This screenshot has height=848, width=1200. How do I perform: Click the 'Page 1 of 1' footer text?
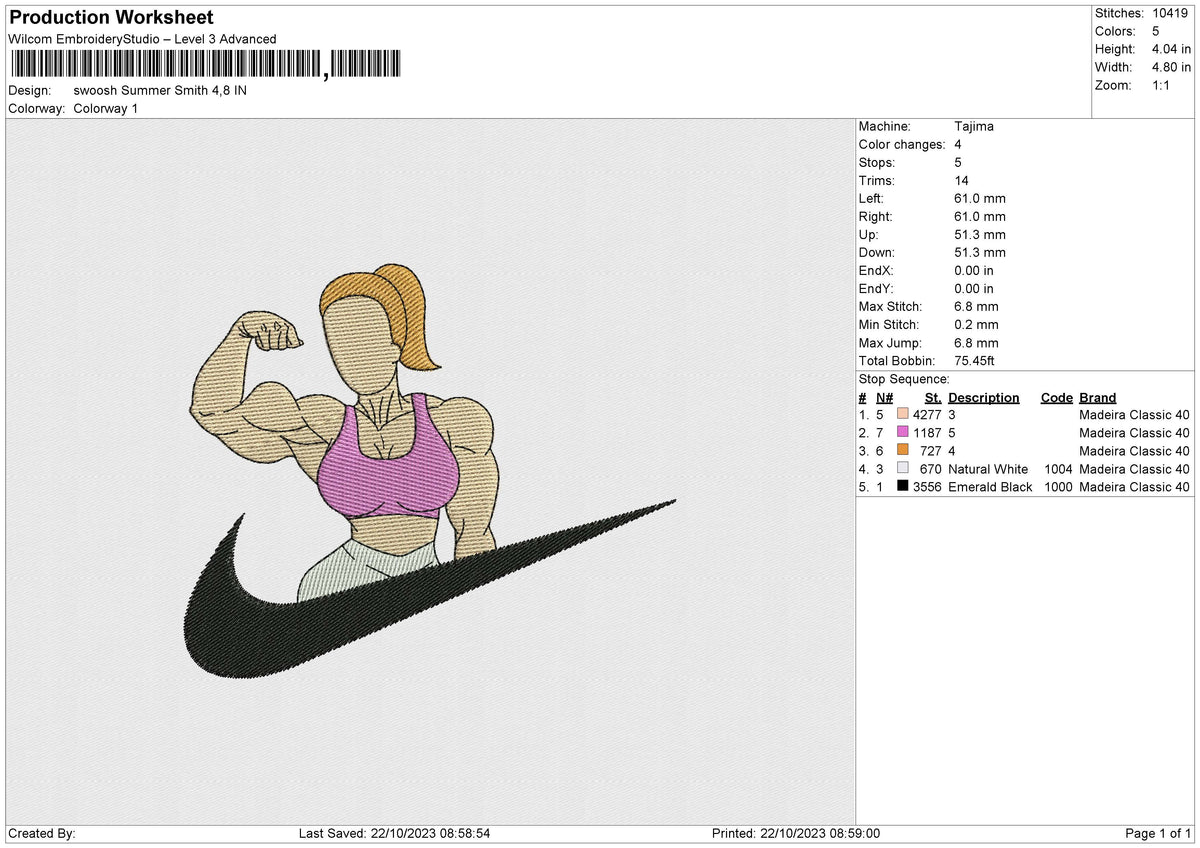[x=1158, y=834]
